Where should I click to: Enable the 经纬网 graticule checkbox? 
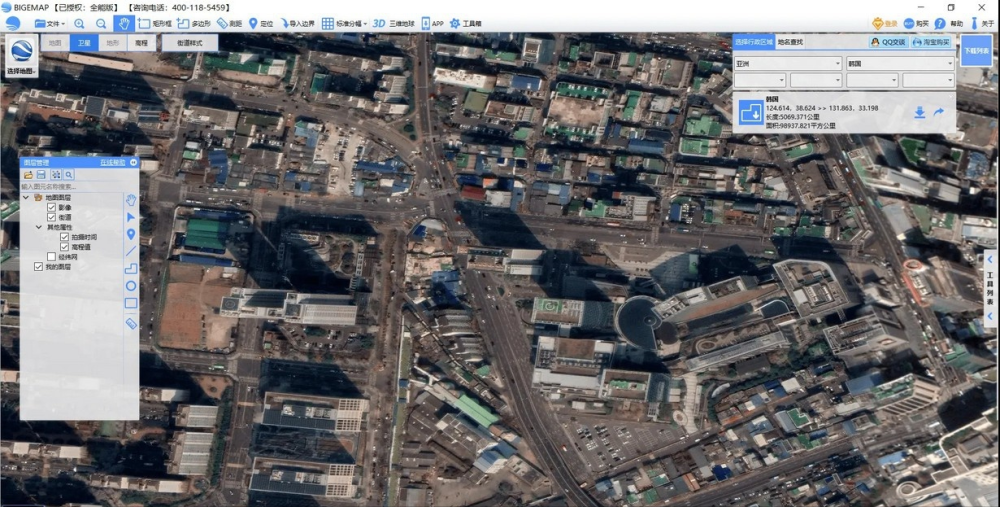point(52,256)
